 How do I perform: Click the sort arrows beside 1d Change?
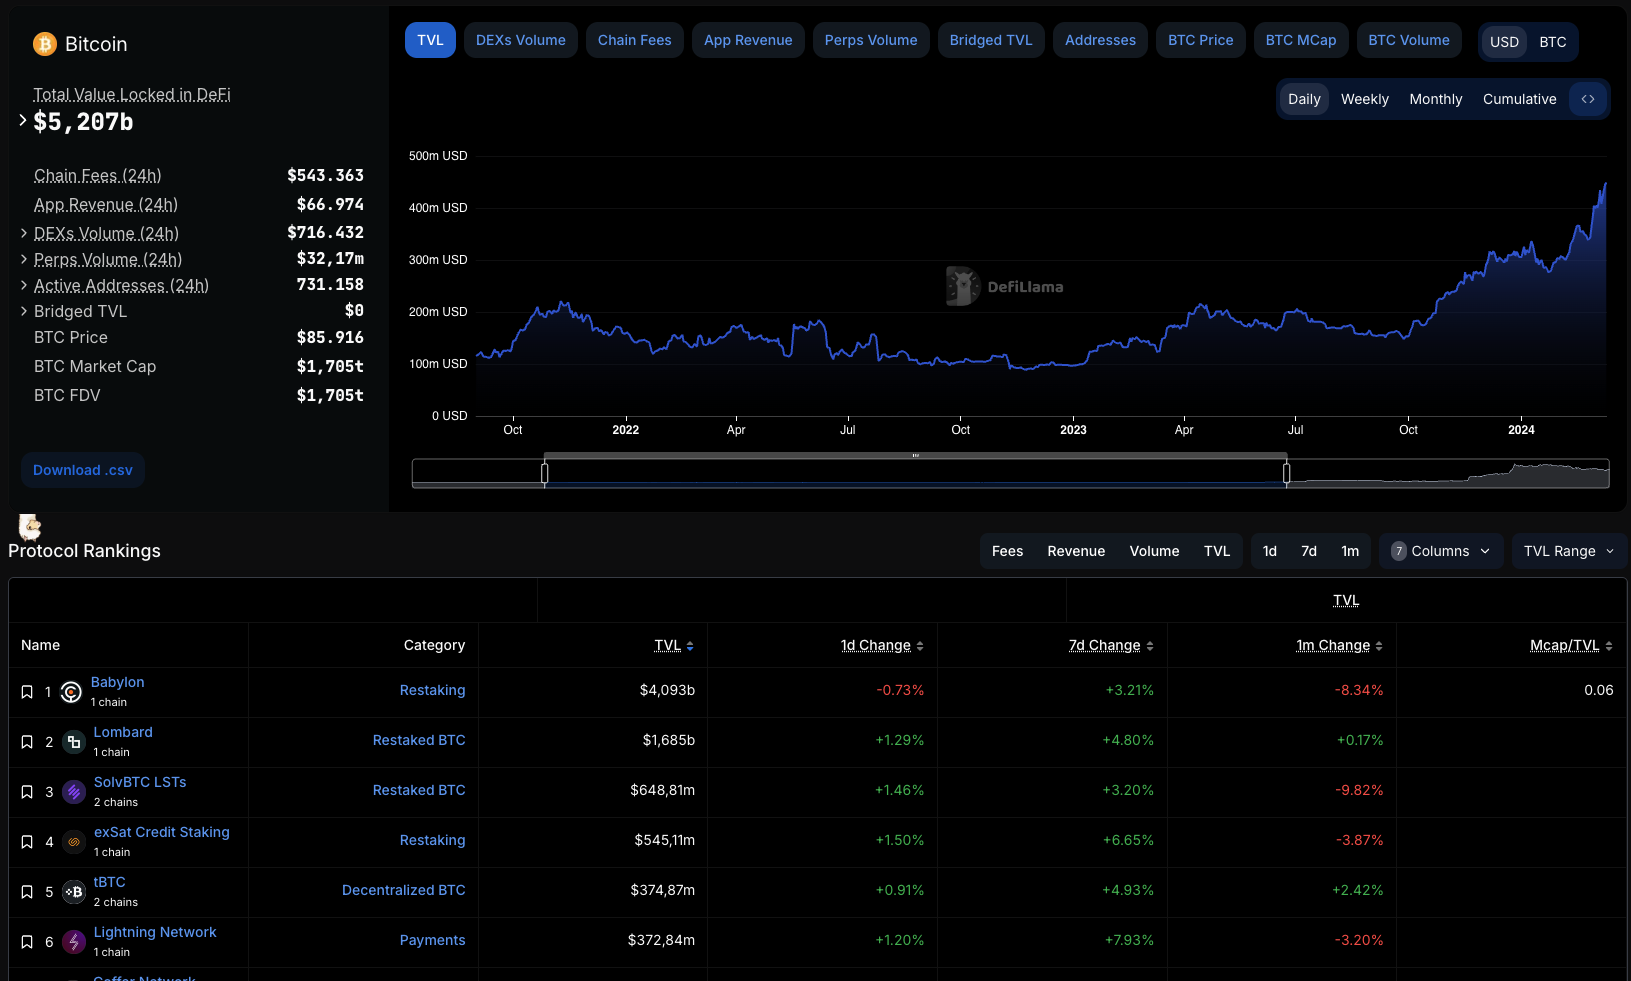coord(920,646)
